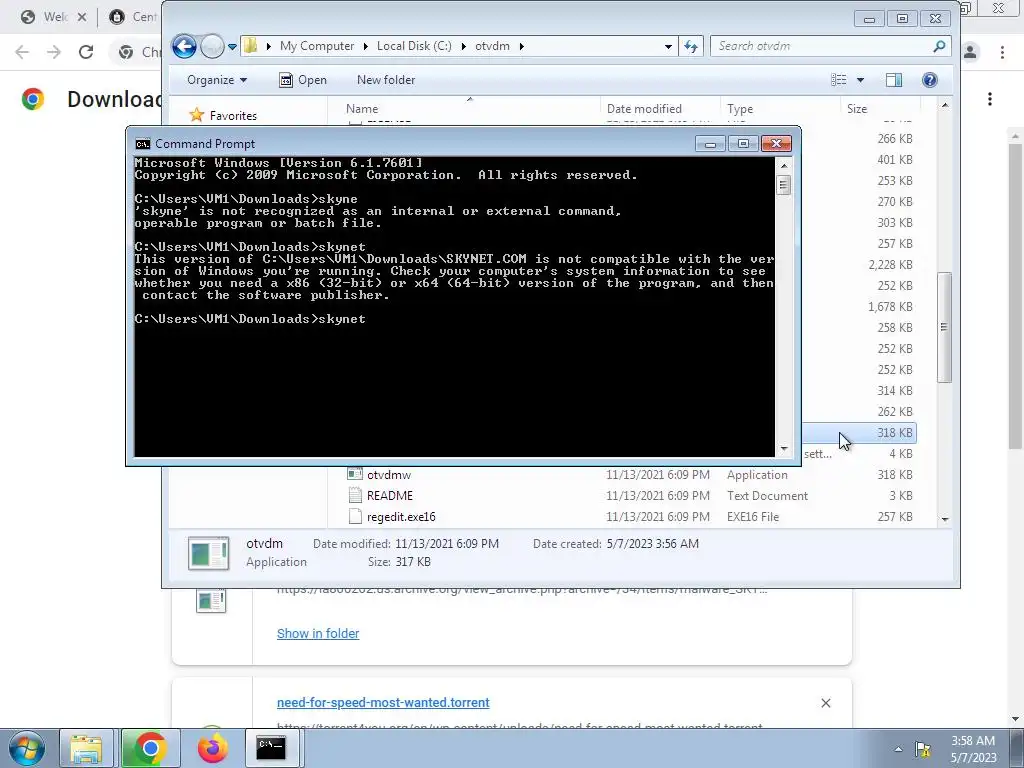Open Chrome main menu three dots
The height and width of the screenshot is (768, 1024).
click(1002, 52)
